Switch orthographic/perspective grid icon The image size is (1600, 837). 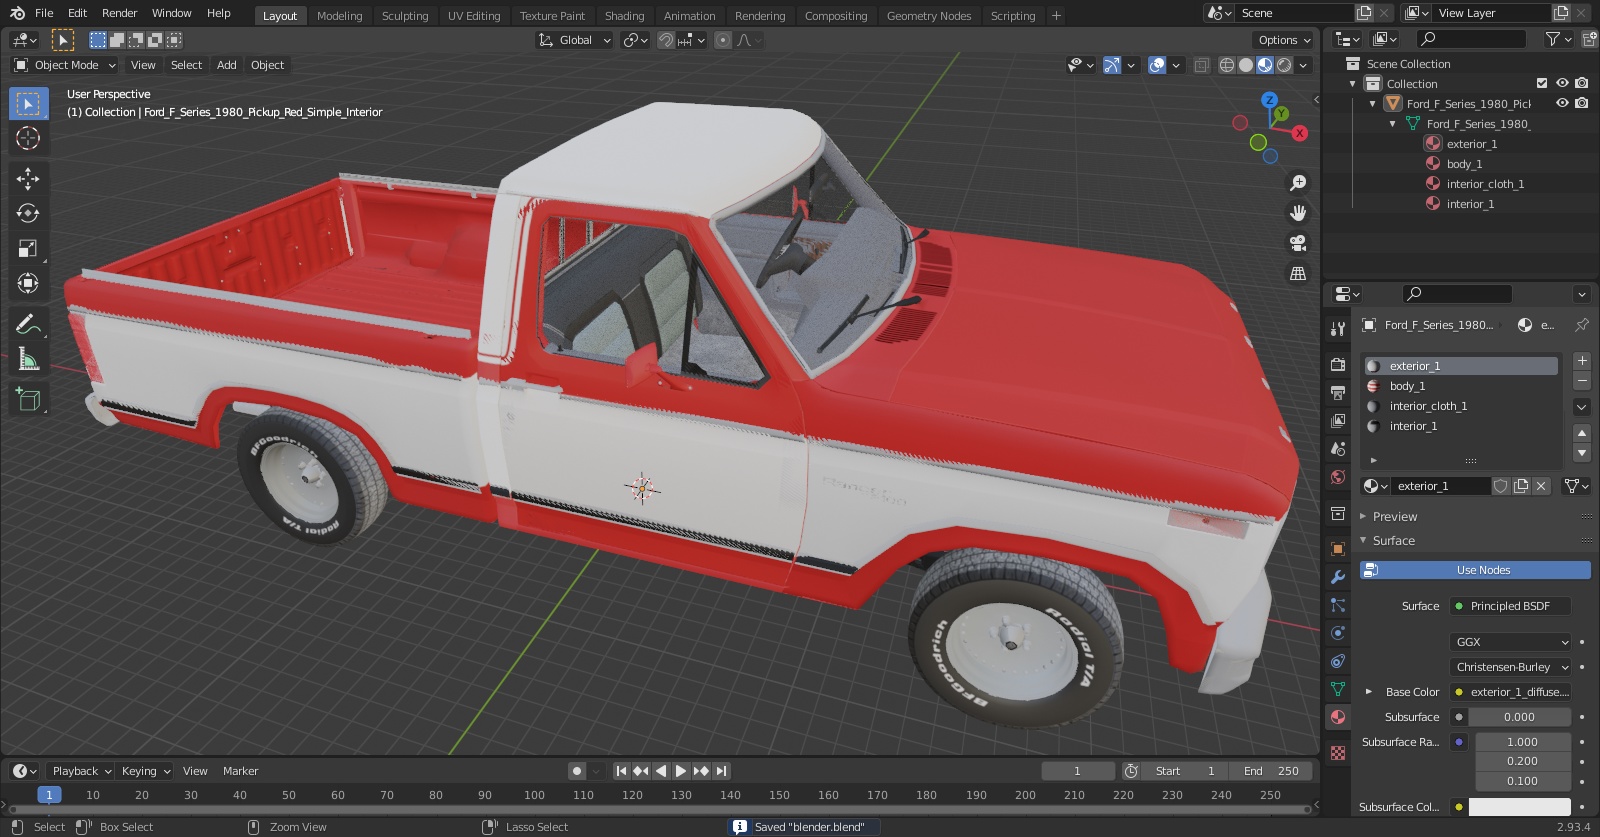pyautogui.click(x=1298, y=273)
